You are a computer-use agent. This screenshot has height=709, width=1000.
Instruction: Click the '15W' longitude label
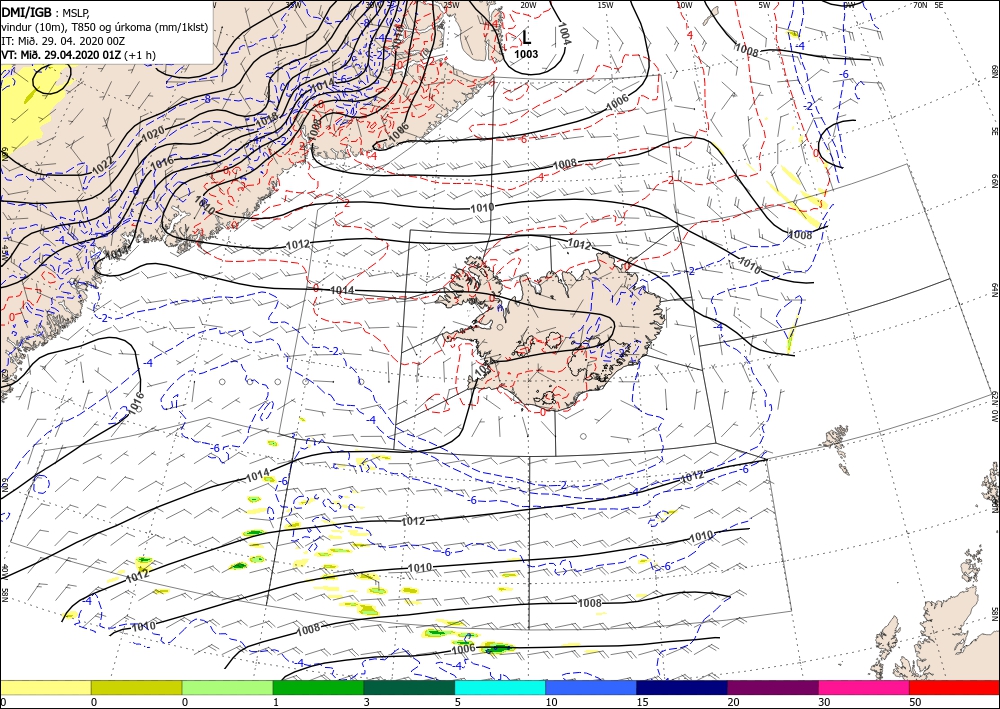605,5
